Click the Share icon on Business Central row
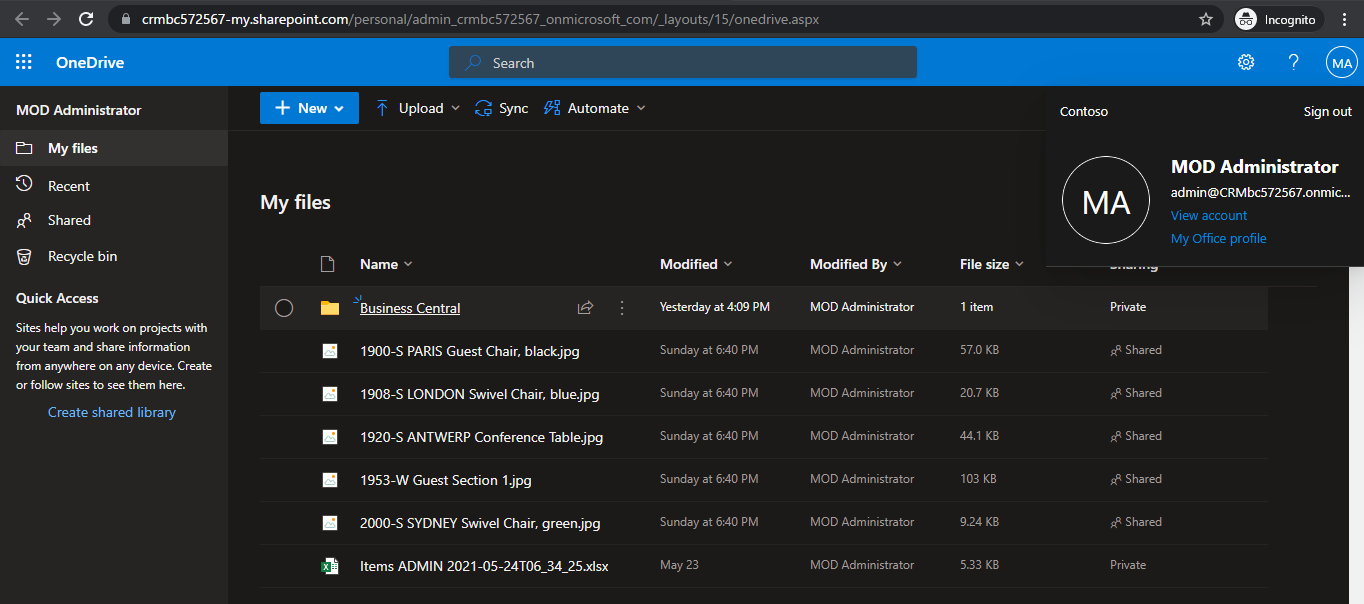The image size is (1364, 604). (x=585, y=307)
